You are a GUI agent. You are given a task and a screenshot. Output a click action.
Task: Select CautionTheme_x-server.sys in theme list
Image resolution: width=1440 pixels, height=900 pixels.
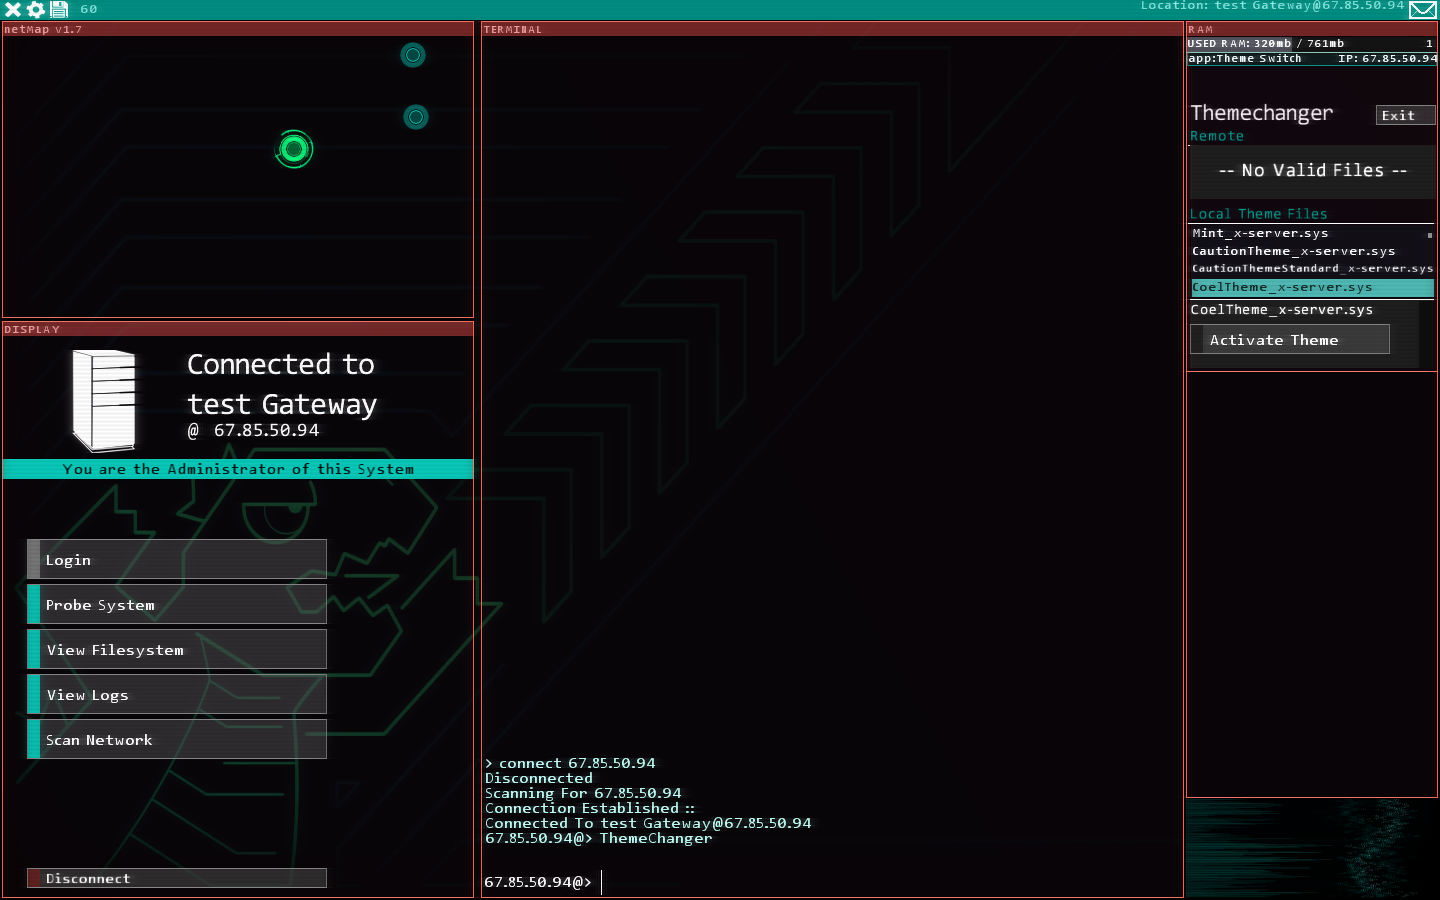pyautogui.click(x=1293, y=251)
